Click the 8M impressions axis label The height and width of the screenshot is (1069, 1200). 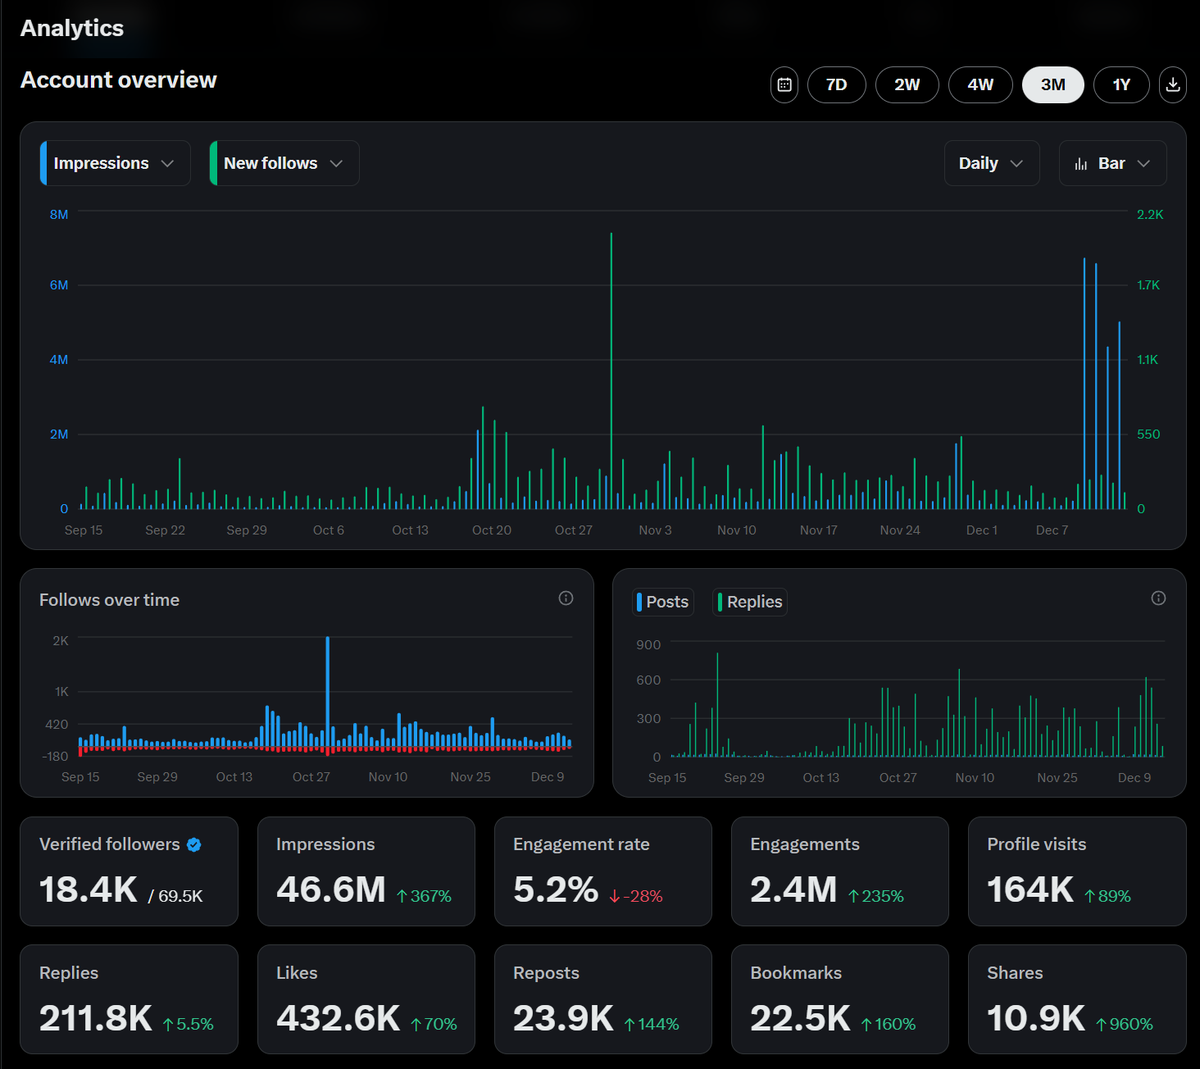pyautogui.click(x=59, y=214)
